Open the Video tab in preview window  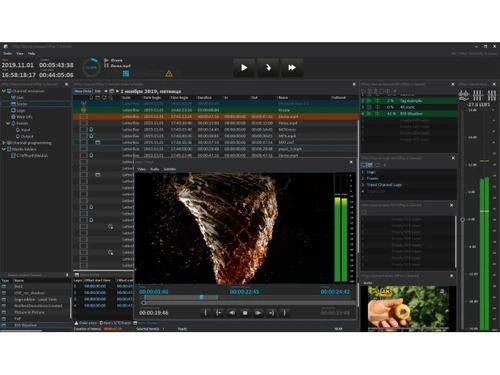pos(142,169)
